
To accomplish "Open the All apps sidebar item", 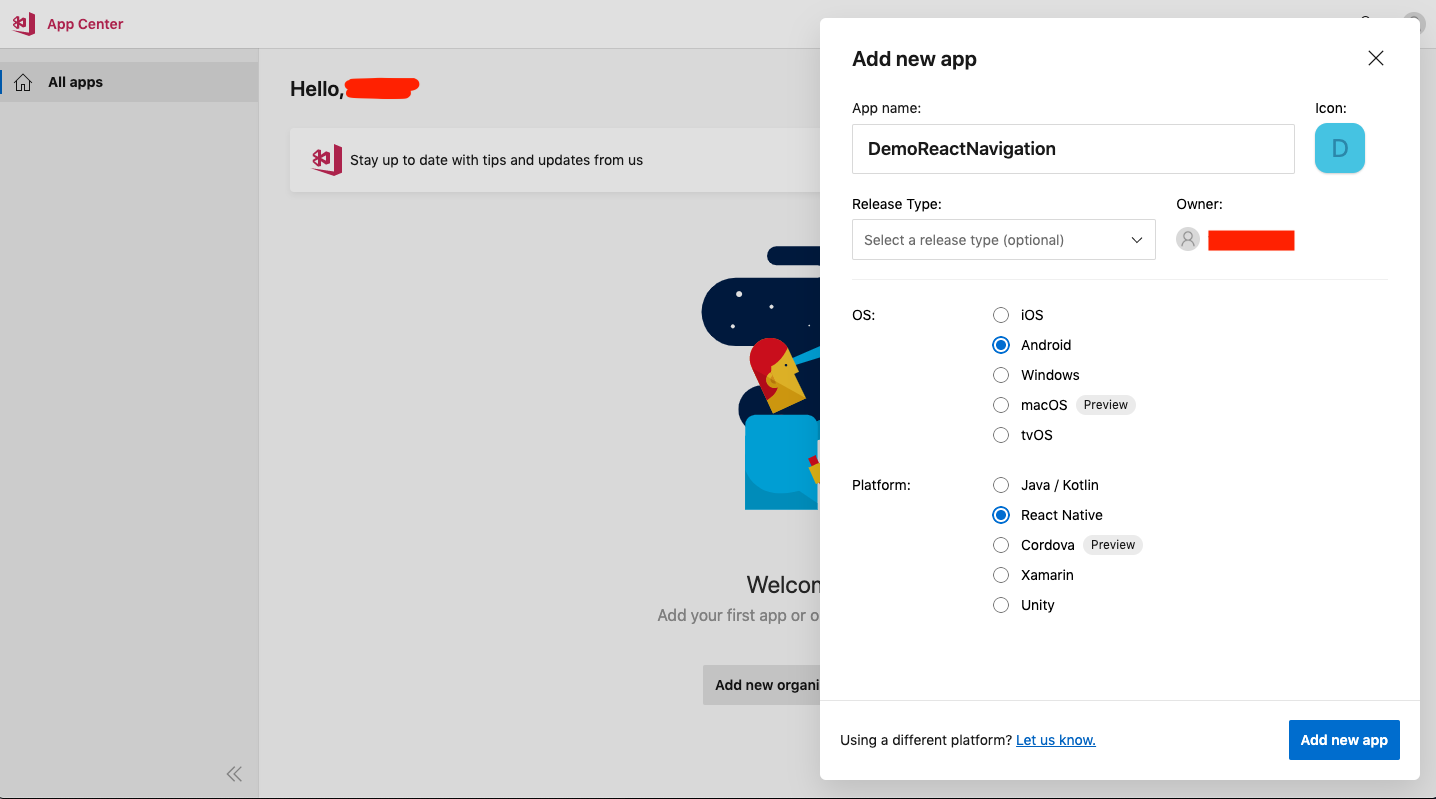I will pos(76,83).
